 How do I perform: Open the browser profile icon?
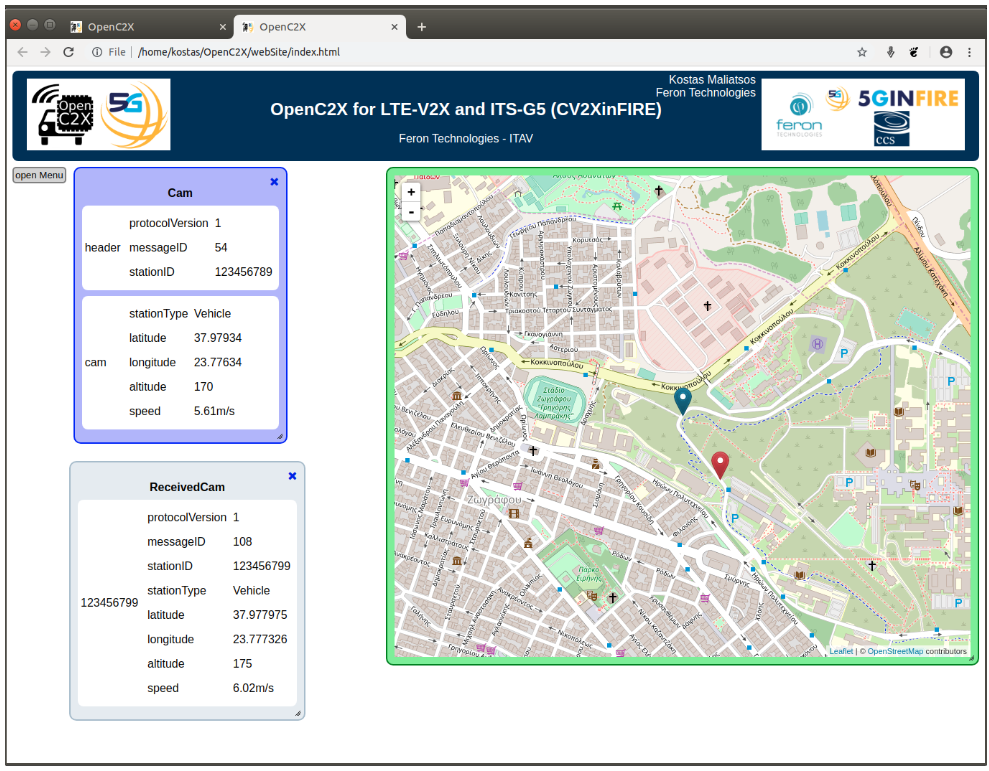point(946,52)
